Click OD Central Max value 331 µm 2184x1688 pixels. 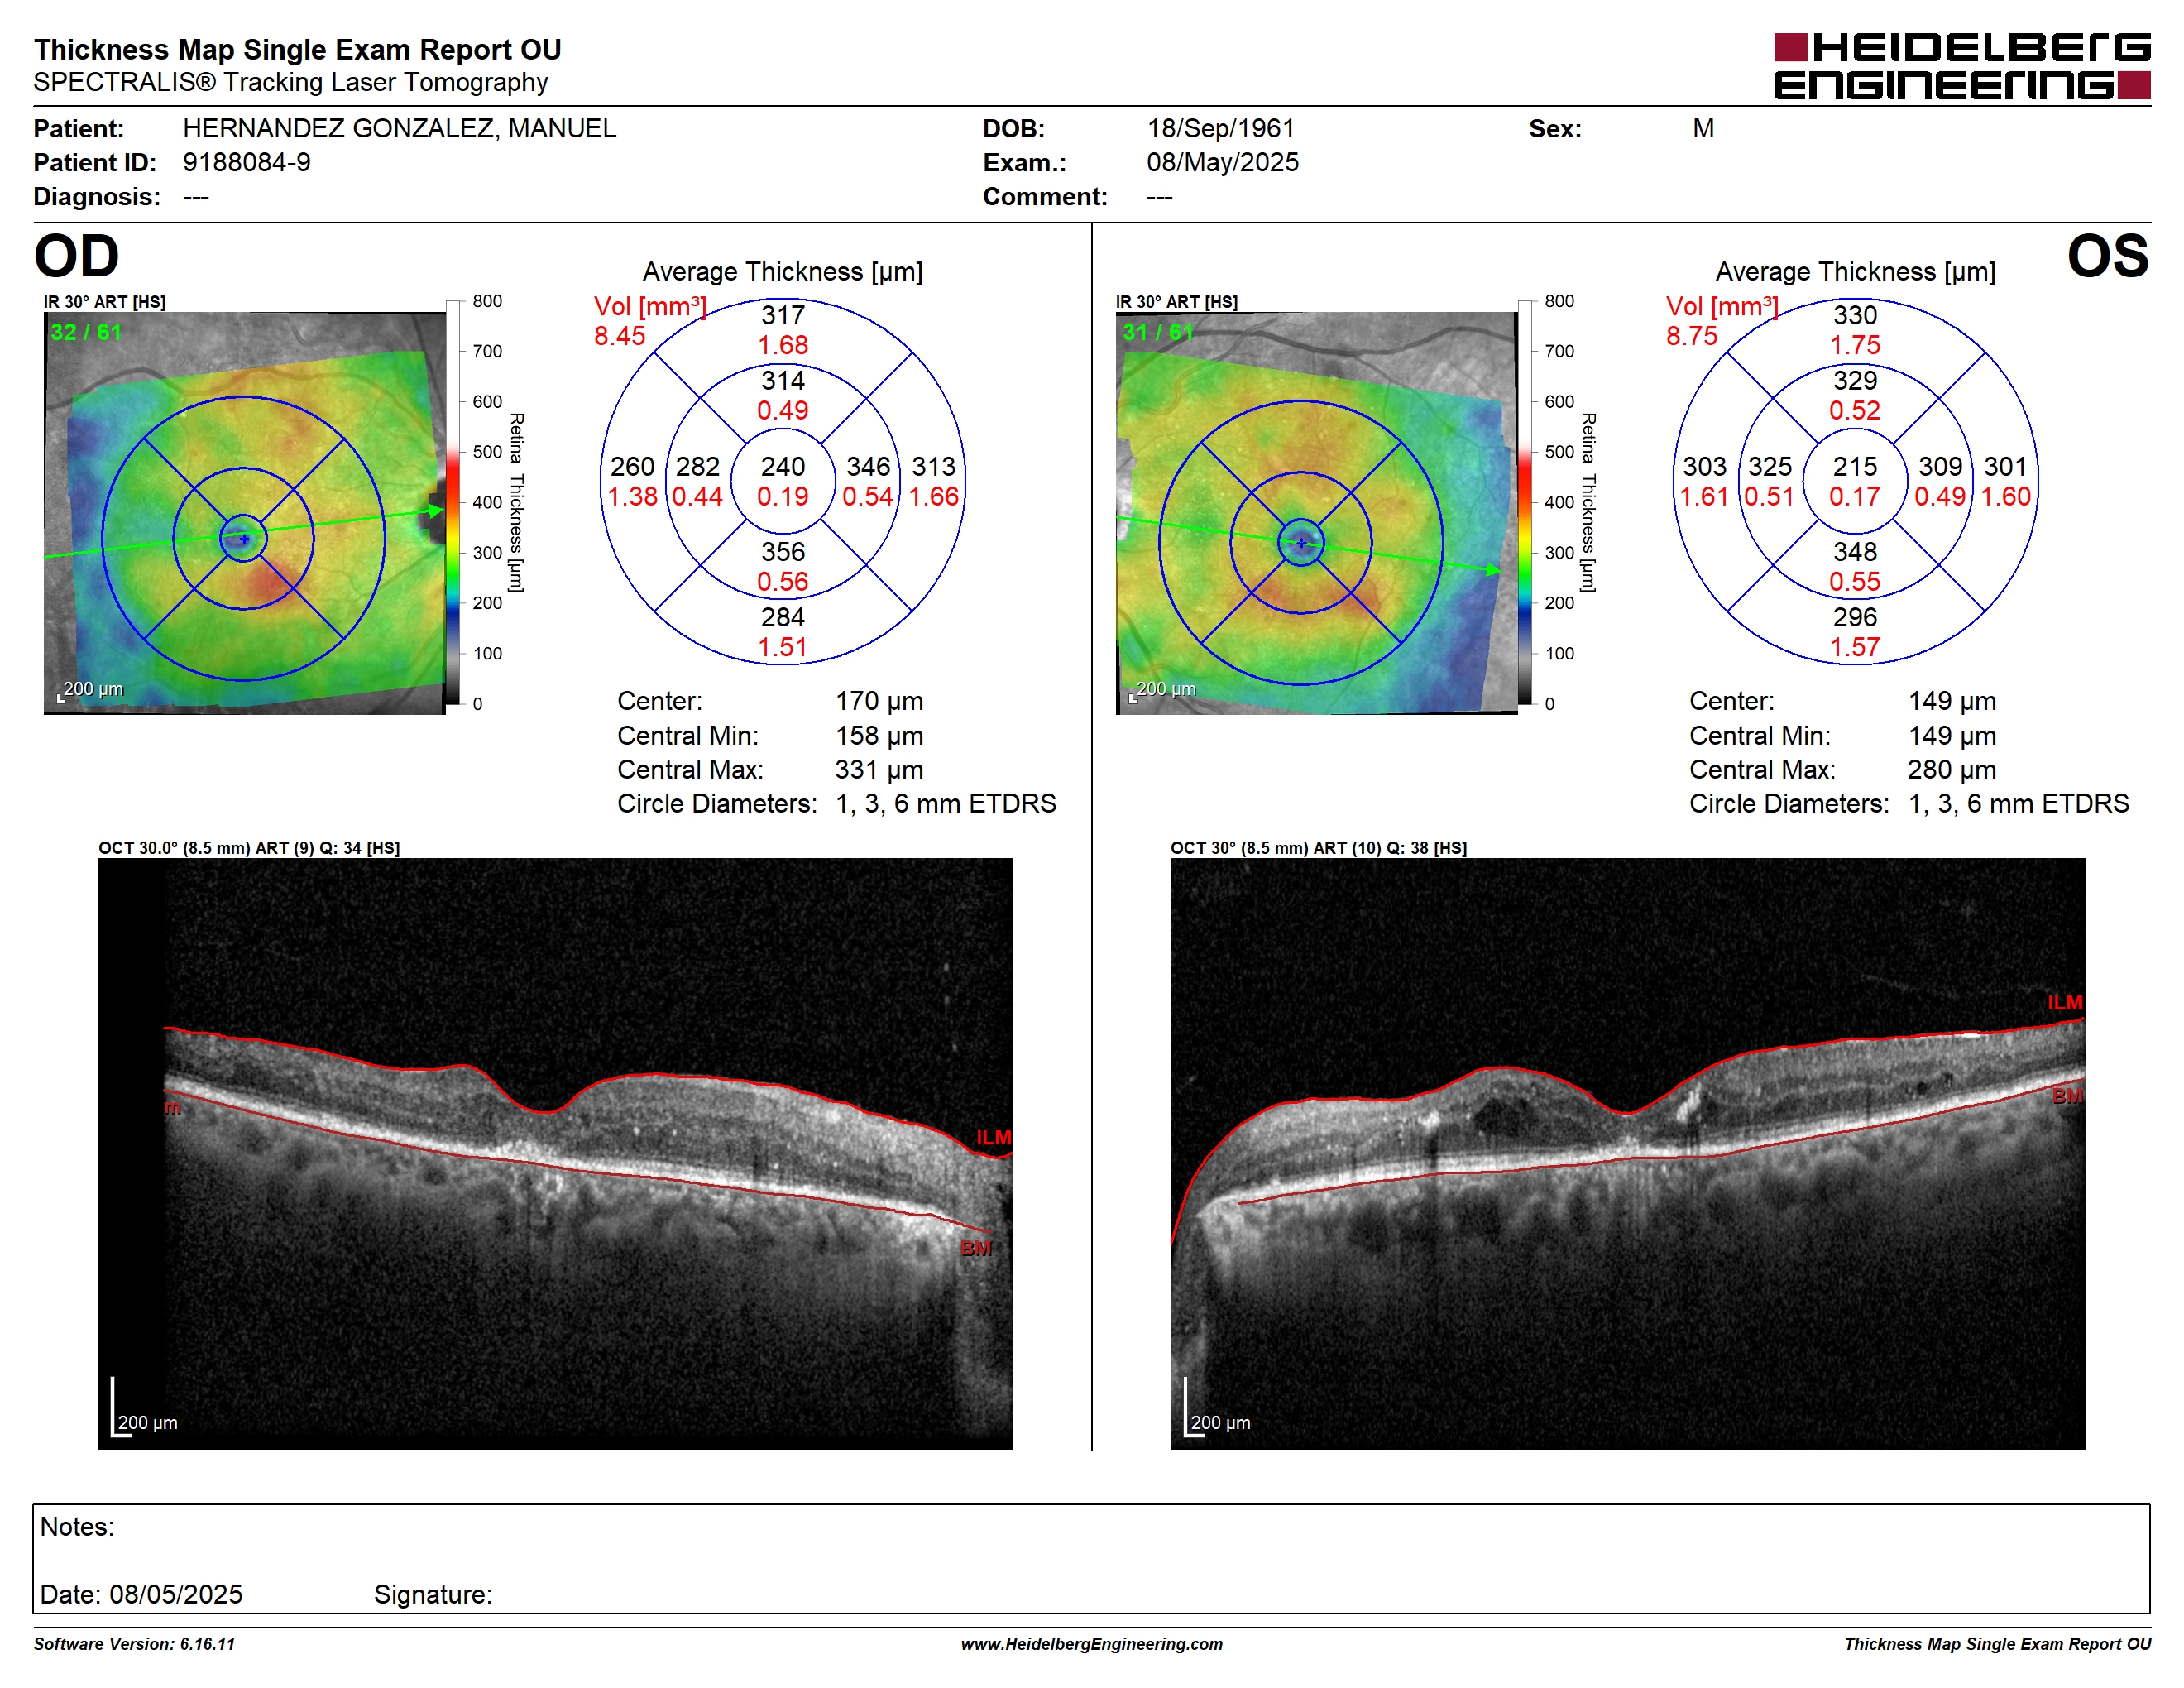tap(879, 771)
